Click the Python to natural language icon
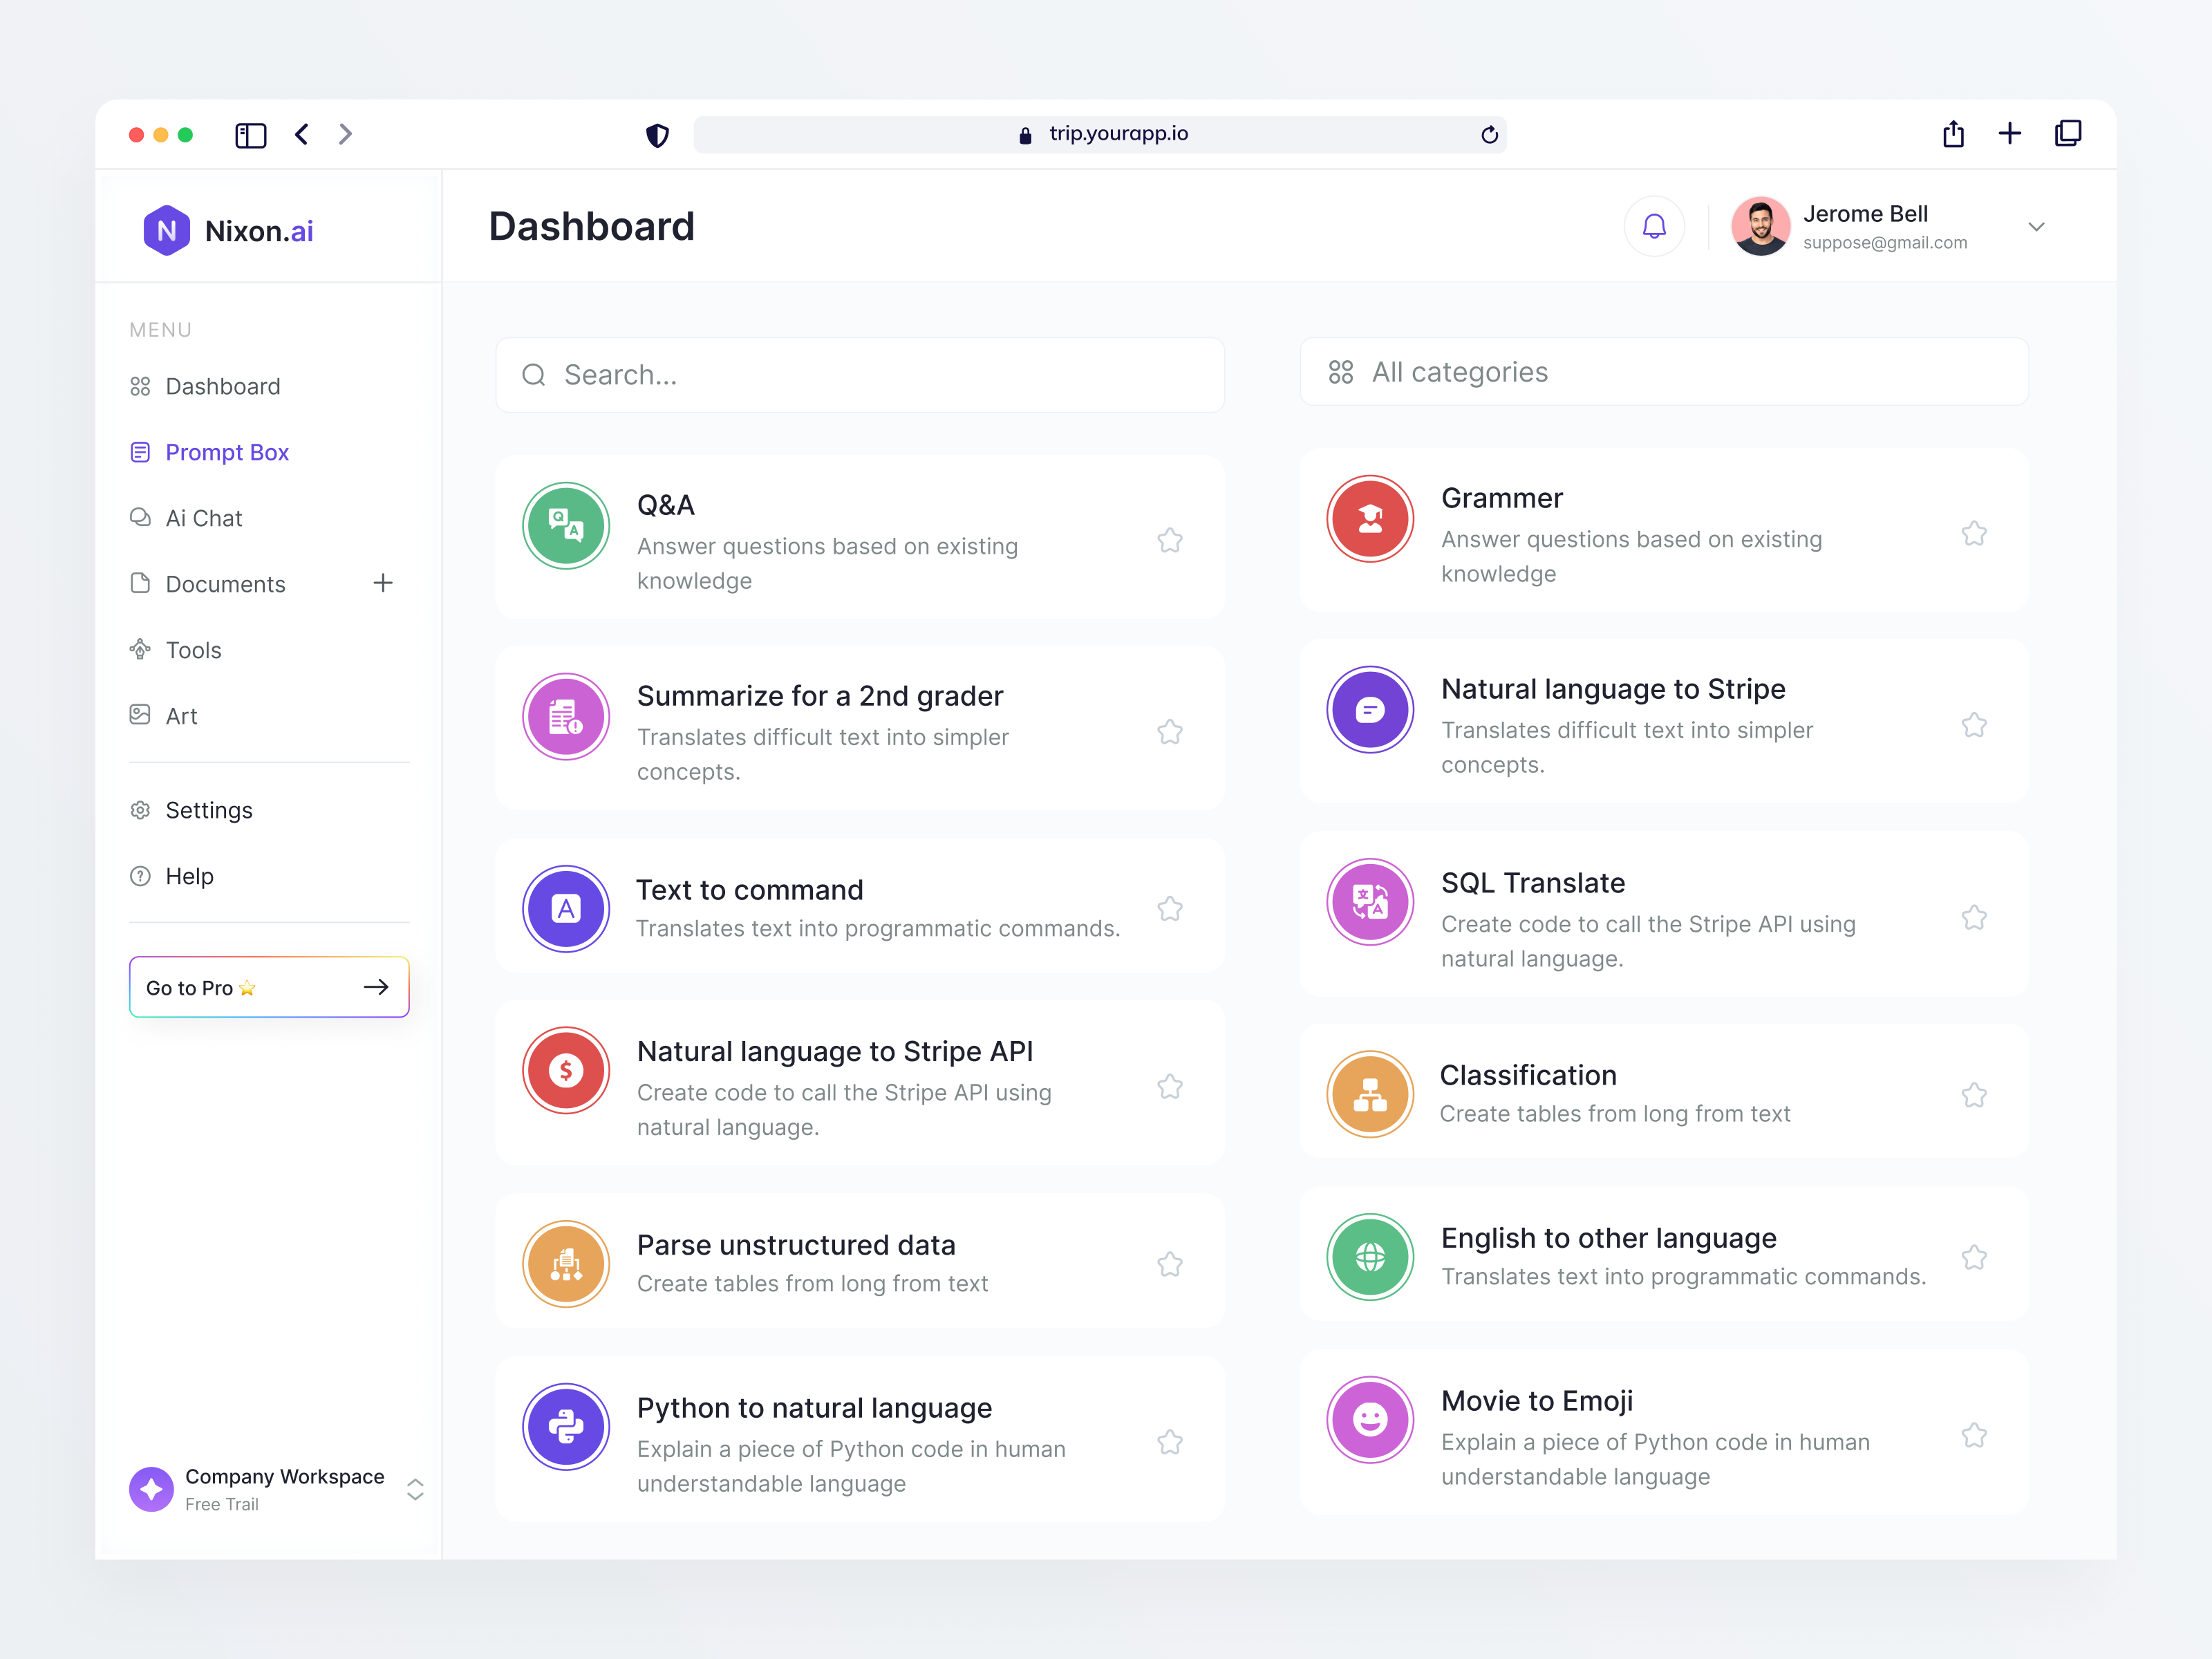 coord(566,1427)
